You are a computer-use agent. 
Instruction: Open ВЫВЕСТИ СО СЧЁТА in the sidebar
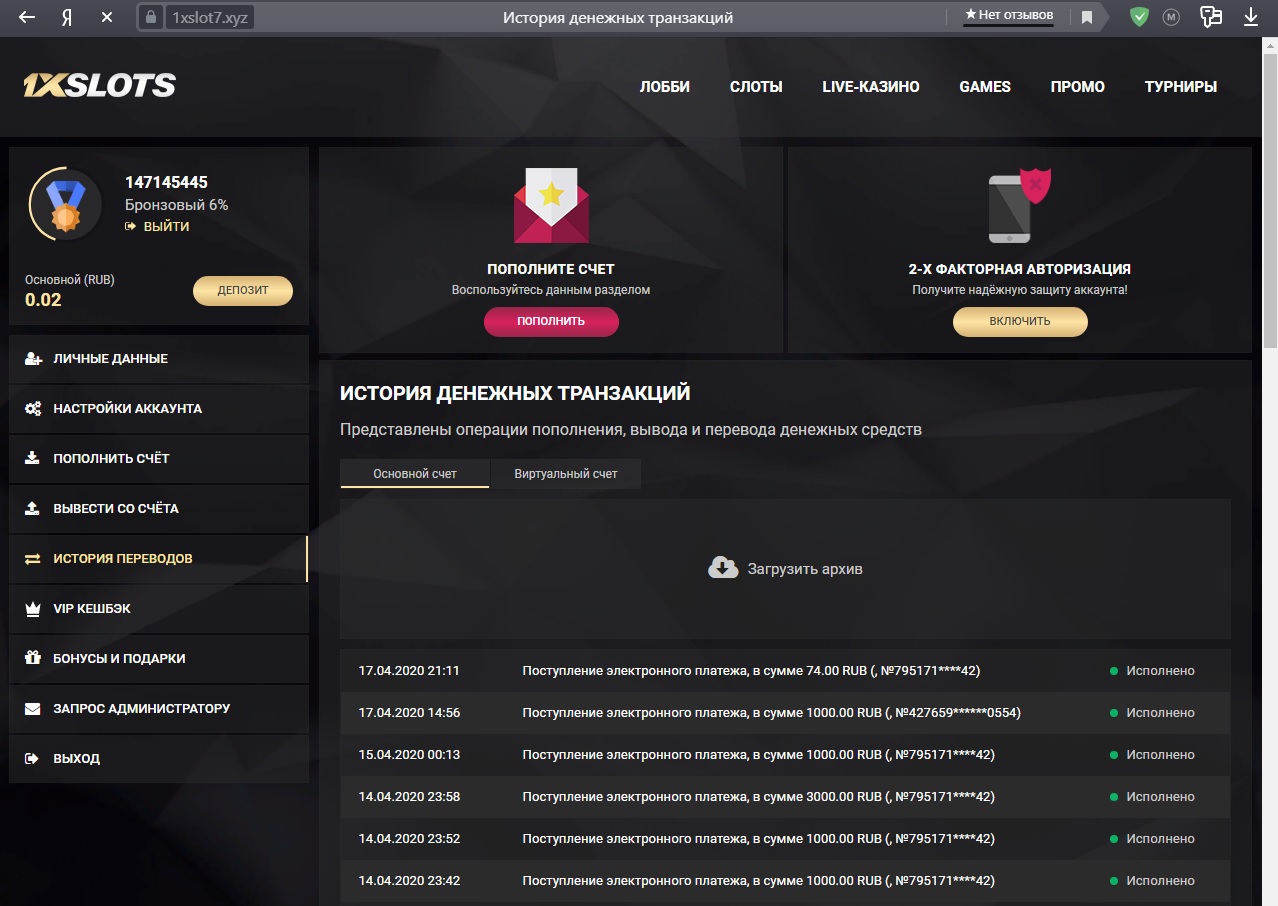158,509
